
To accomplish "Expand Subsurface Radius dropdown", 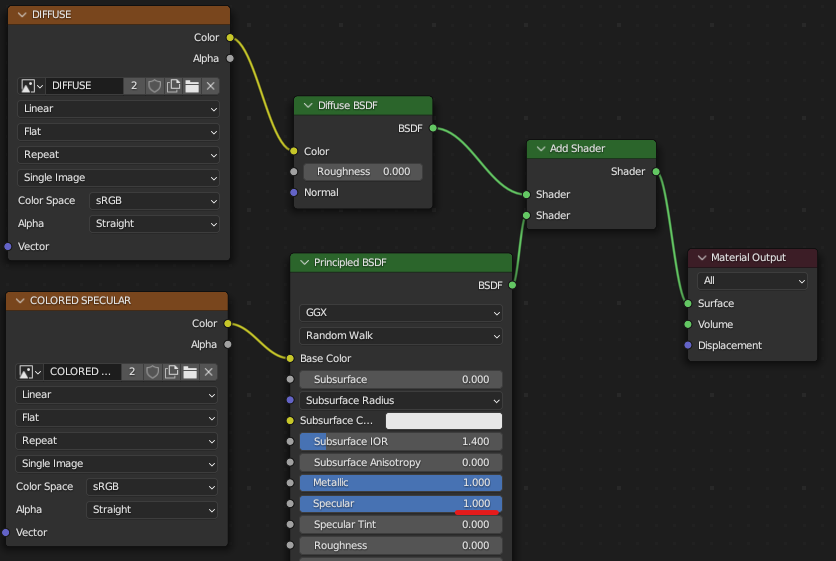I will tap(401, 400).
